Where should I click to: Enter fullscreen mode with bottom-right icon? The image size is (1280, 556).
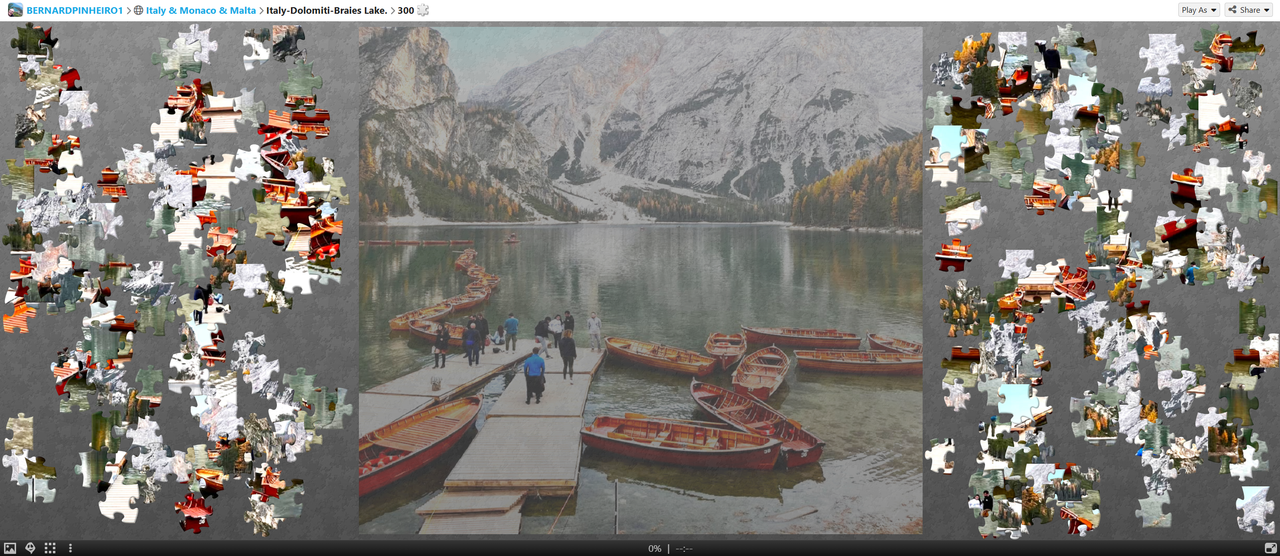[x=1270, y=548]
